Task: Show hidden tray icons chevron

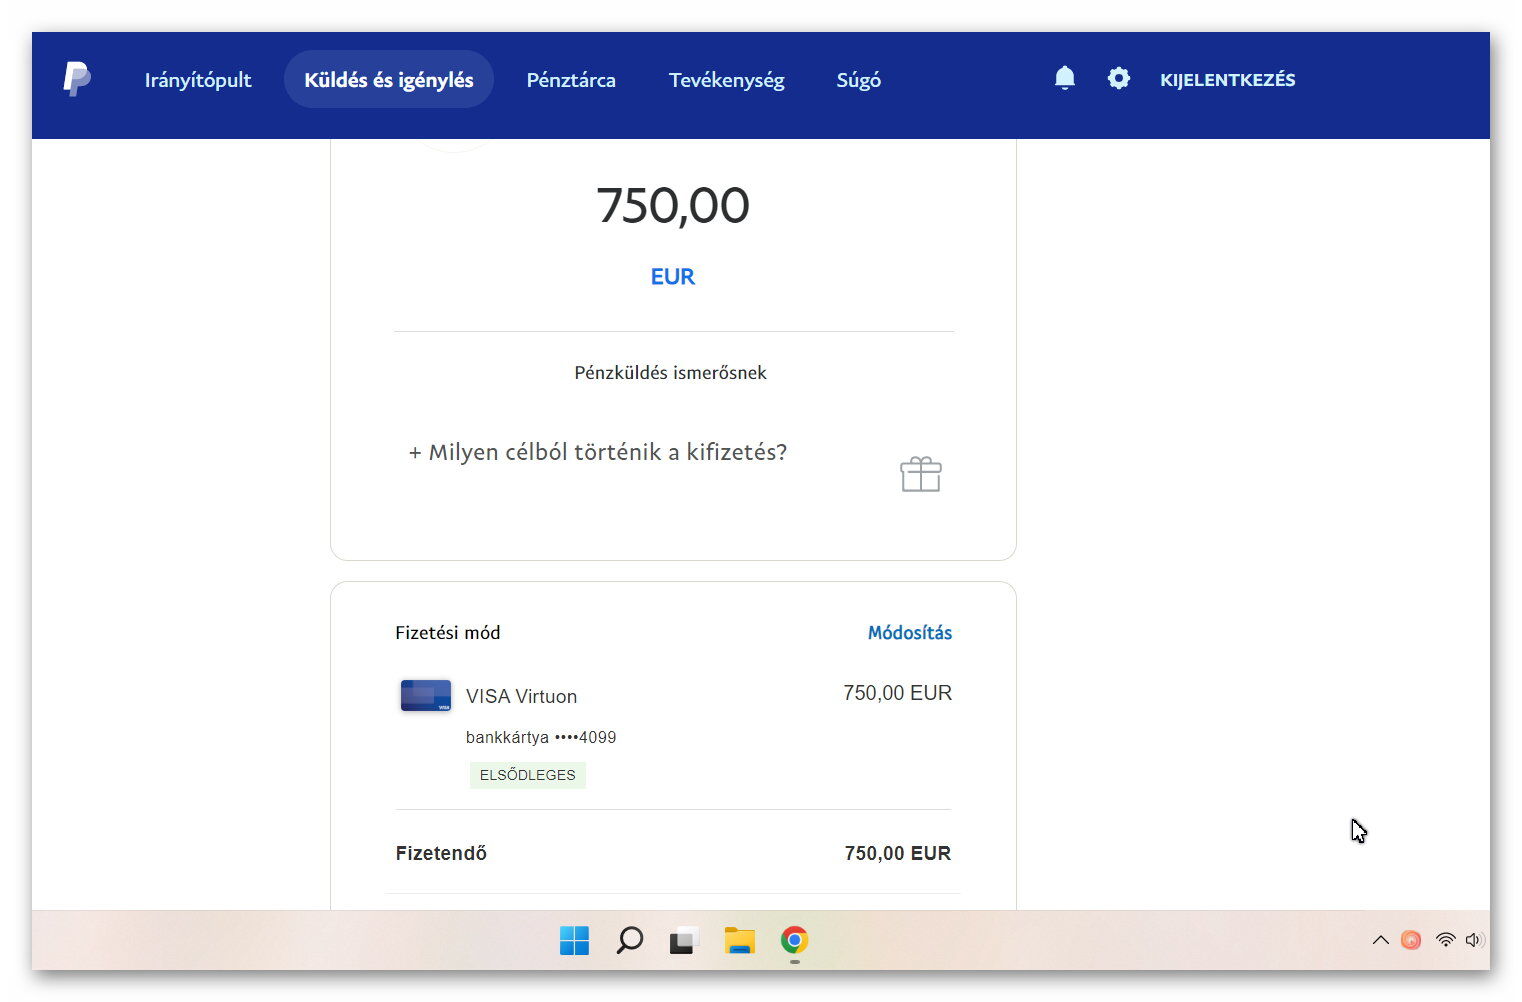Action: tap(1381, 940)
